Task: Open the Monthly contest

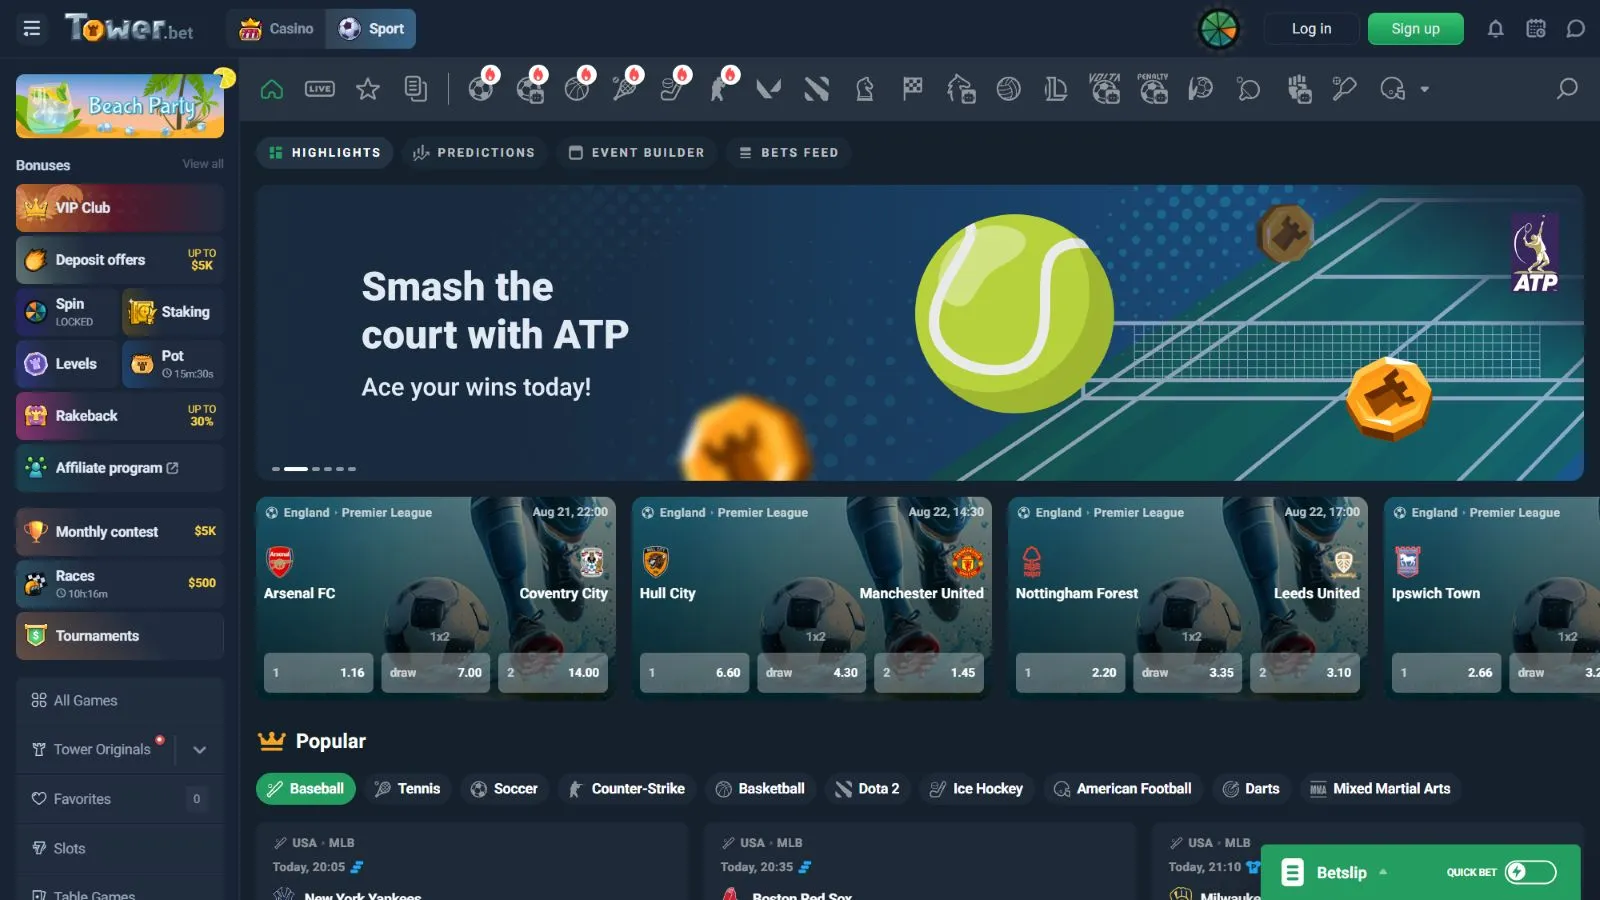Action: coord(120,532)
